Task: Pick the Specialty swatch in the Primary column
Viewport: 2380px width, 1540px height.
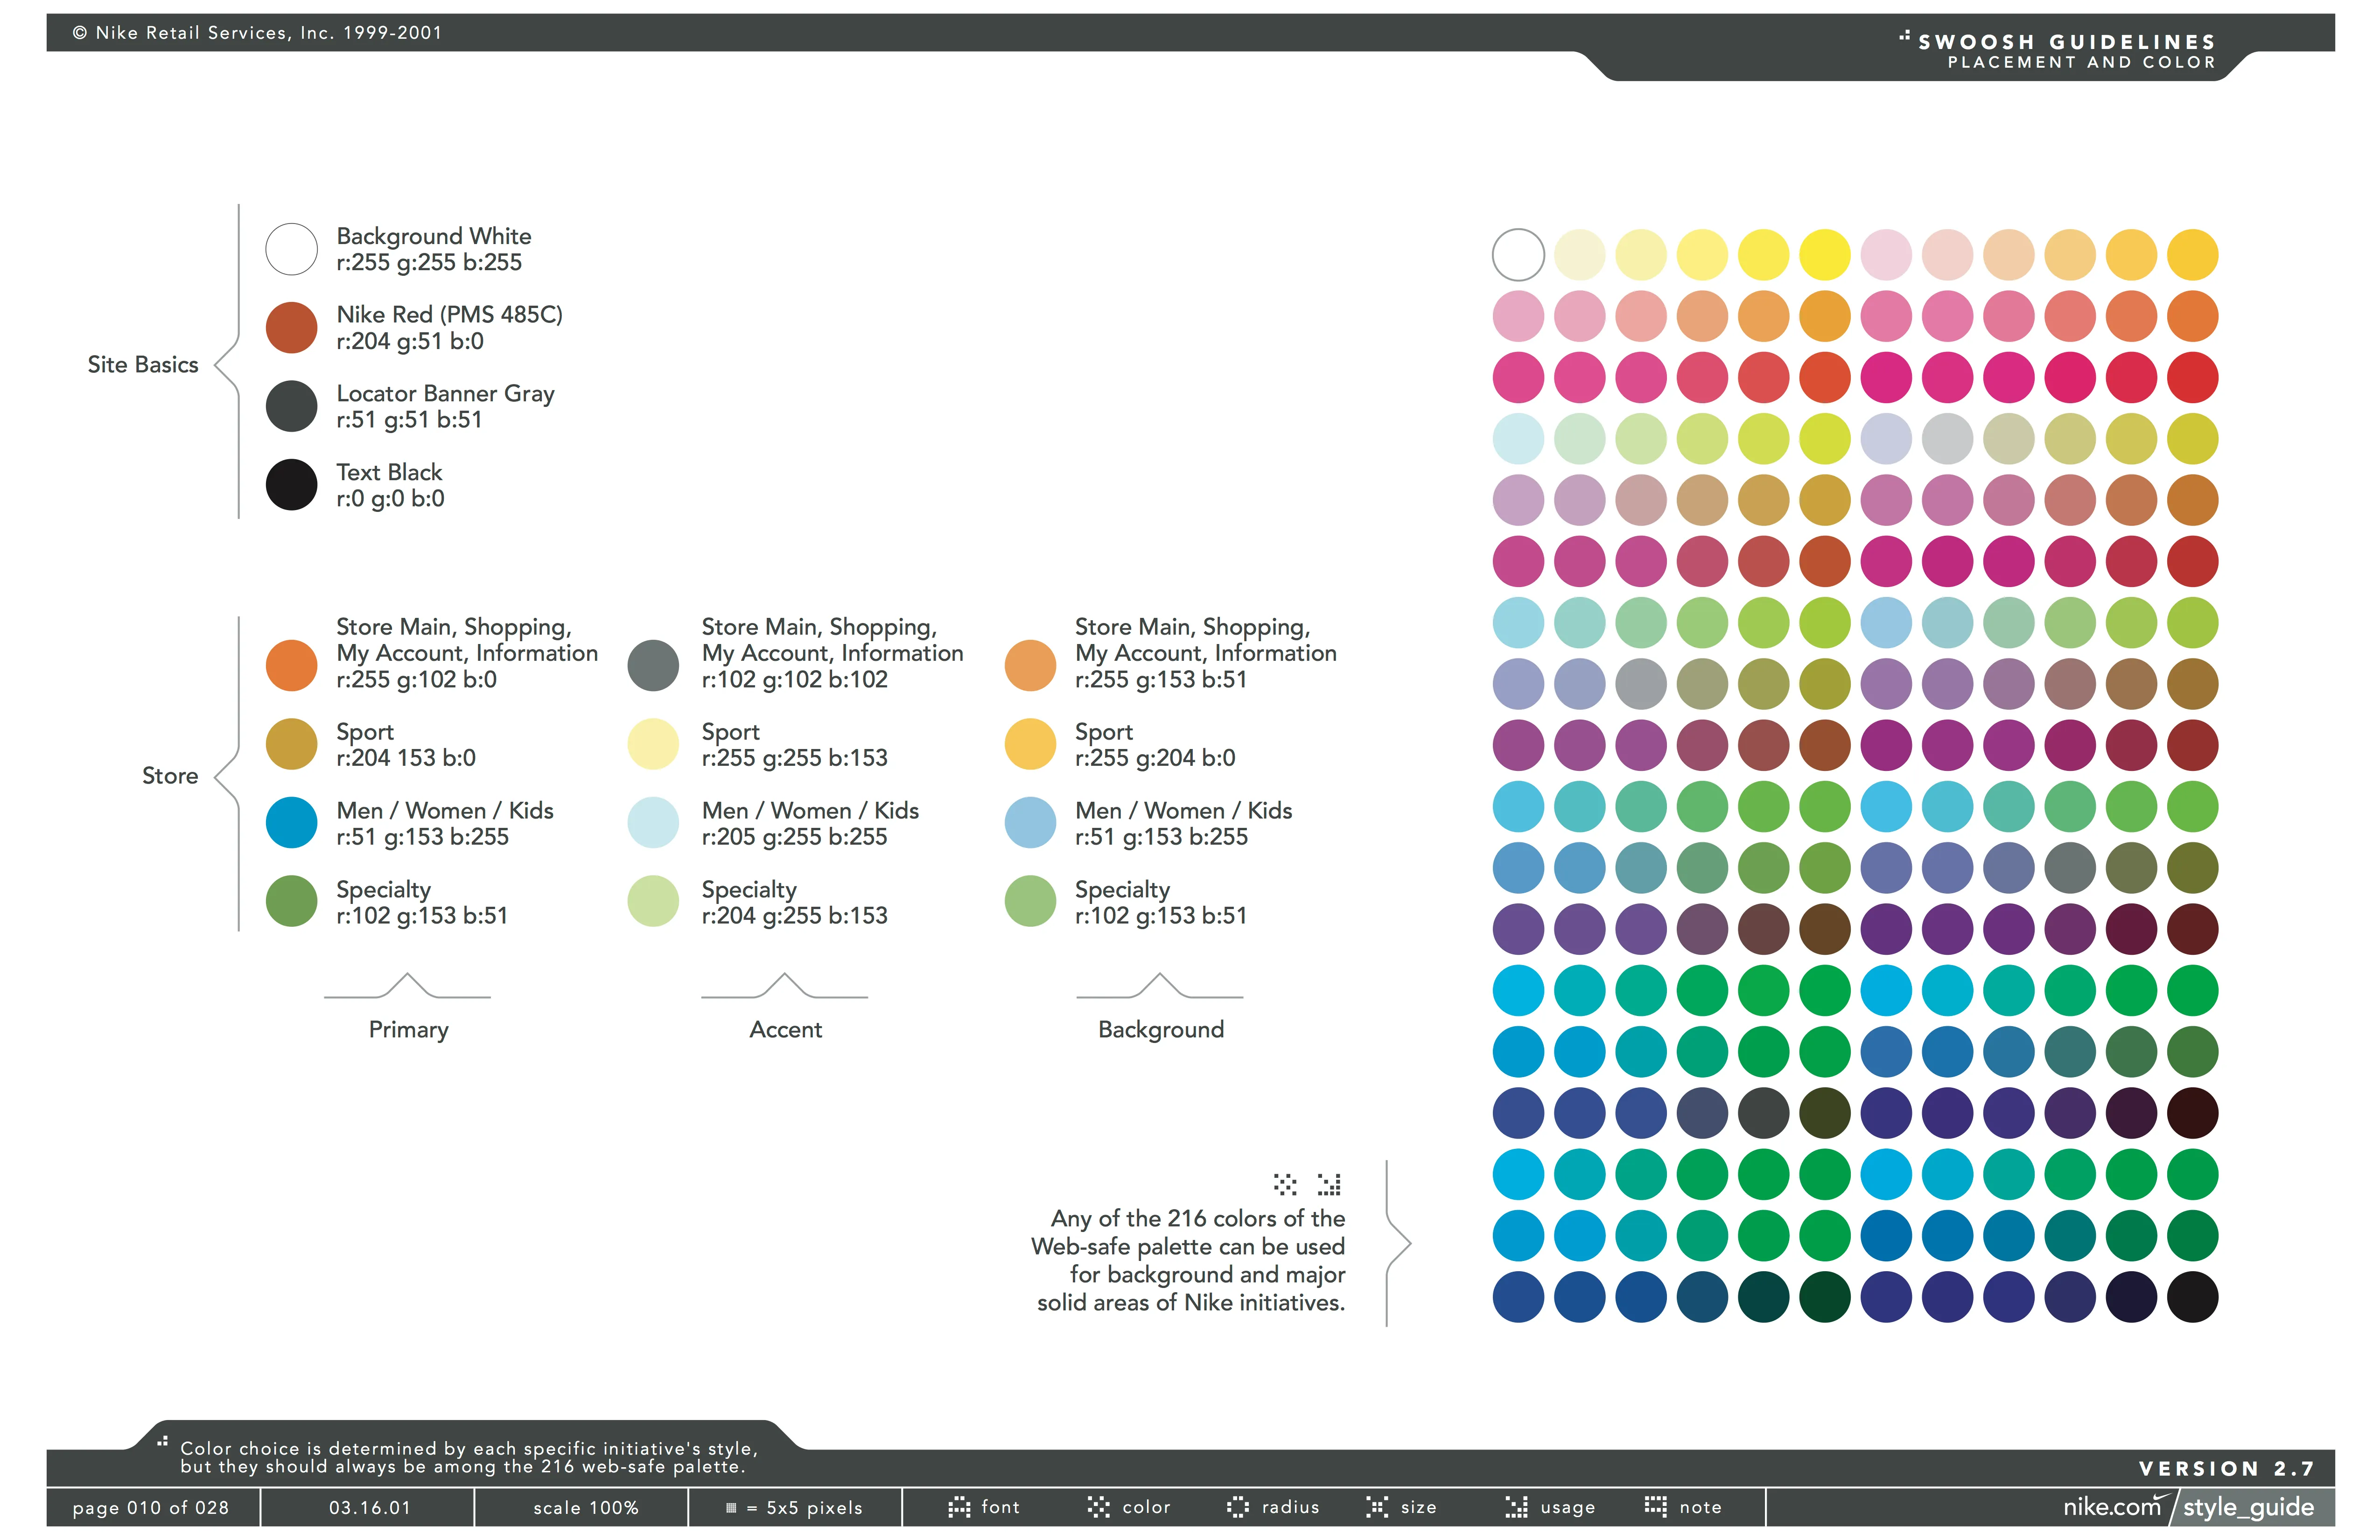Action: click(291, 901)
